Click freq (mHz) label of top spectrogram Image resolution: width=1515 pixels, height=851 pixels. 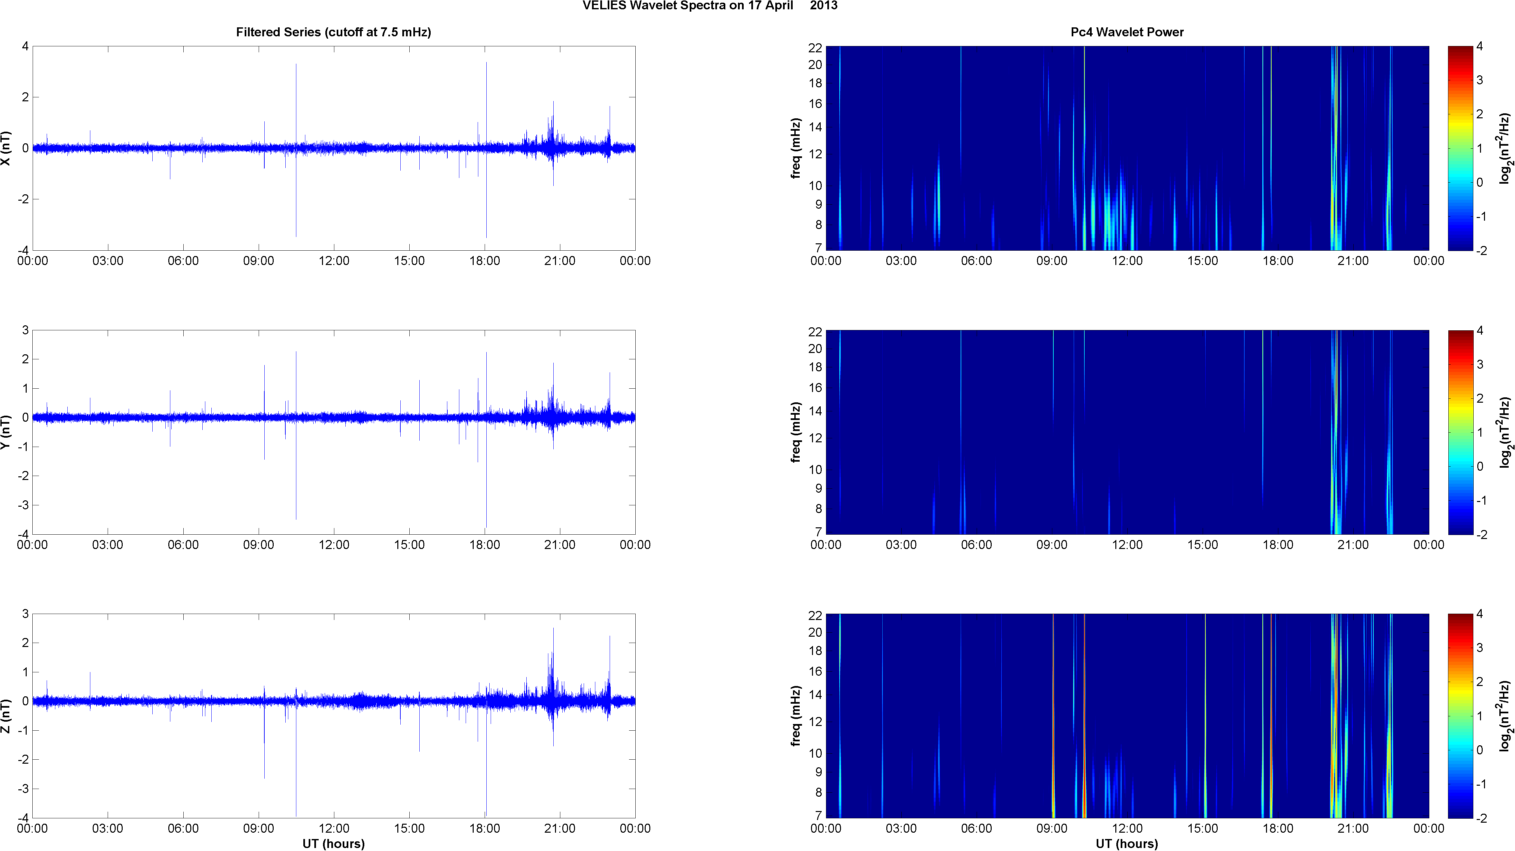click(796, 148)
